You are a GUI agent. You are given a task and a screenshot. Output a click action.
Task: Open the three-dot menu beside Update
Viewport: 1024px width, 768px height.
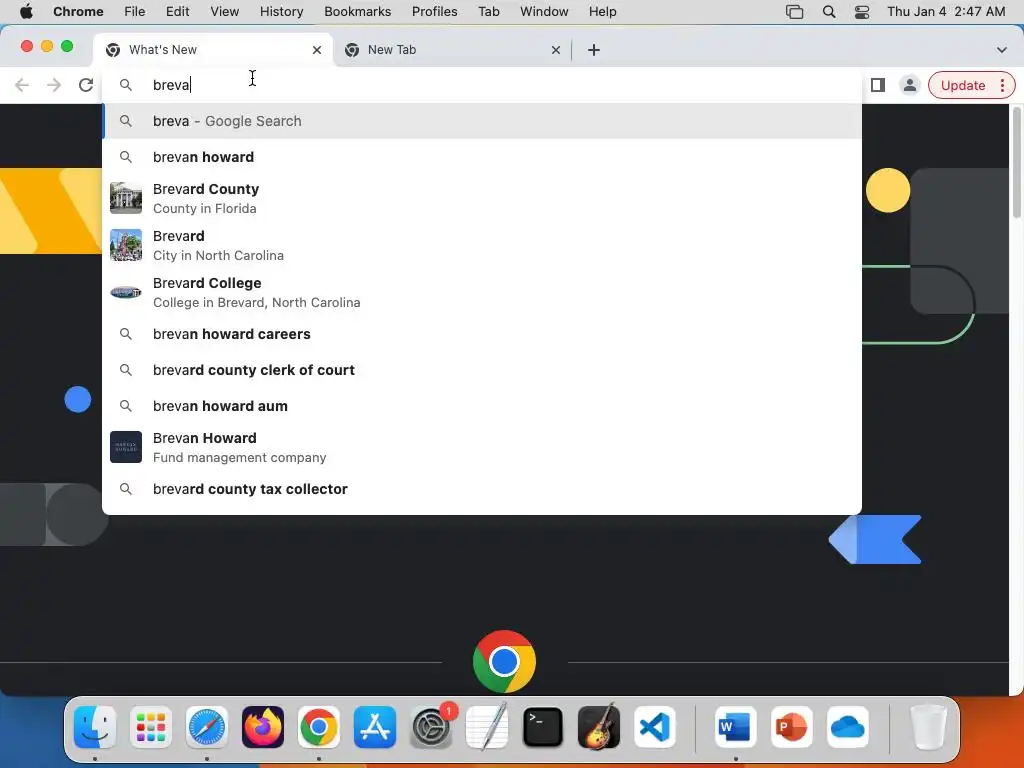tap(1002, 86)
